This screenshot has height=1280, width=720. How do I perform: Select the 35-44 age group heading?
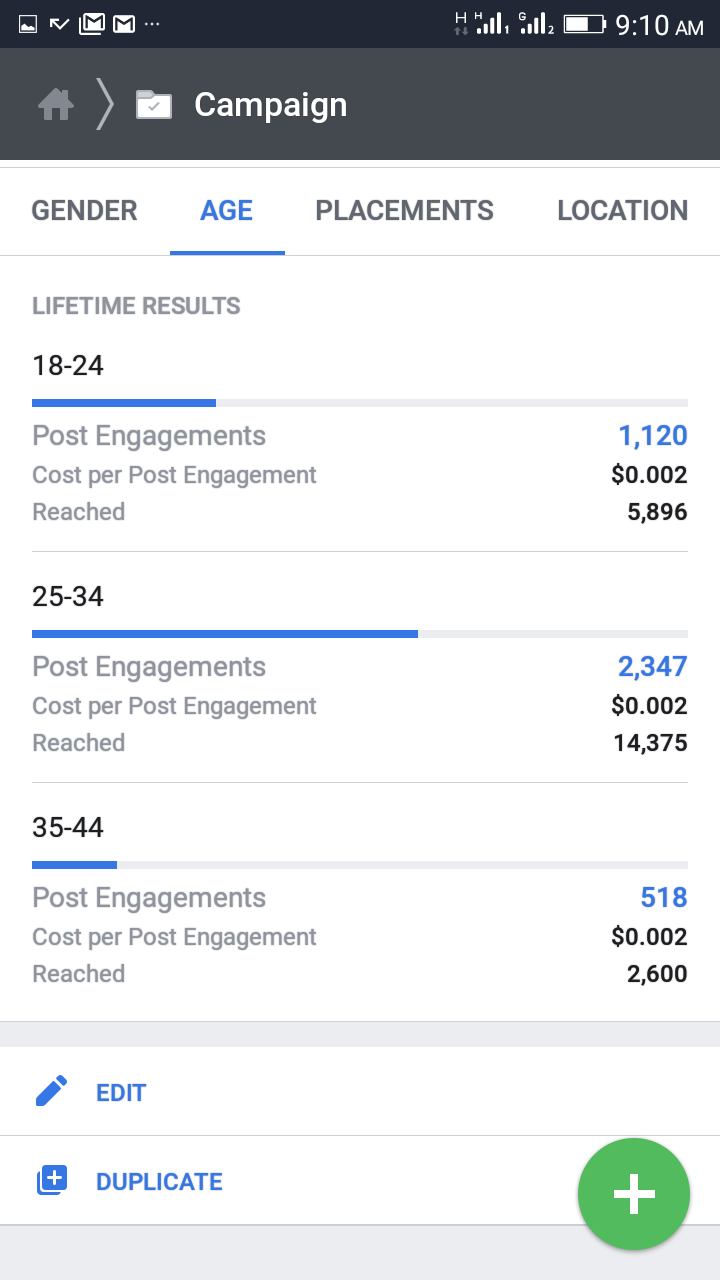(68, 828)
